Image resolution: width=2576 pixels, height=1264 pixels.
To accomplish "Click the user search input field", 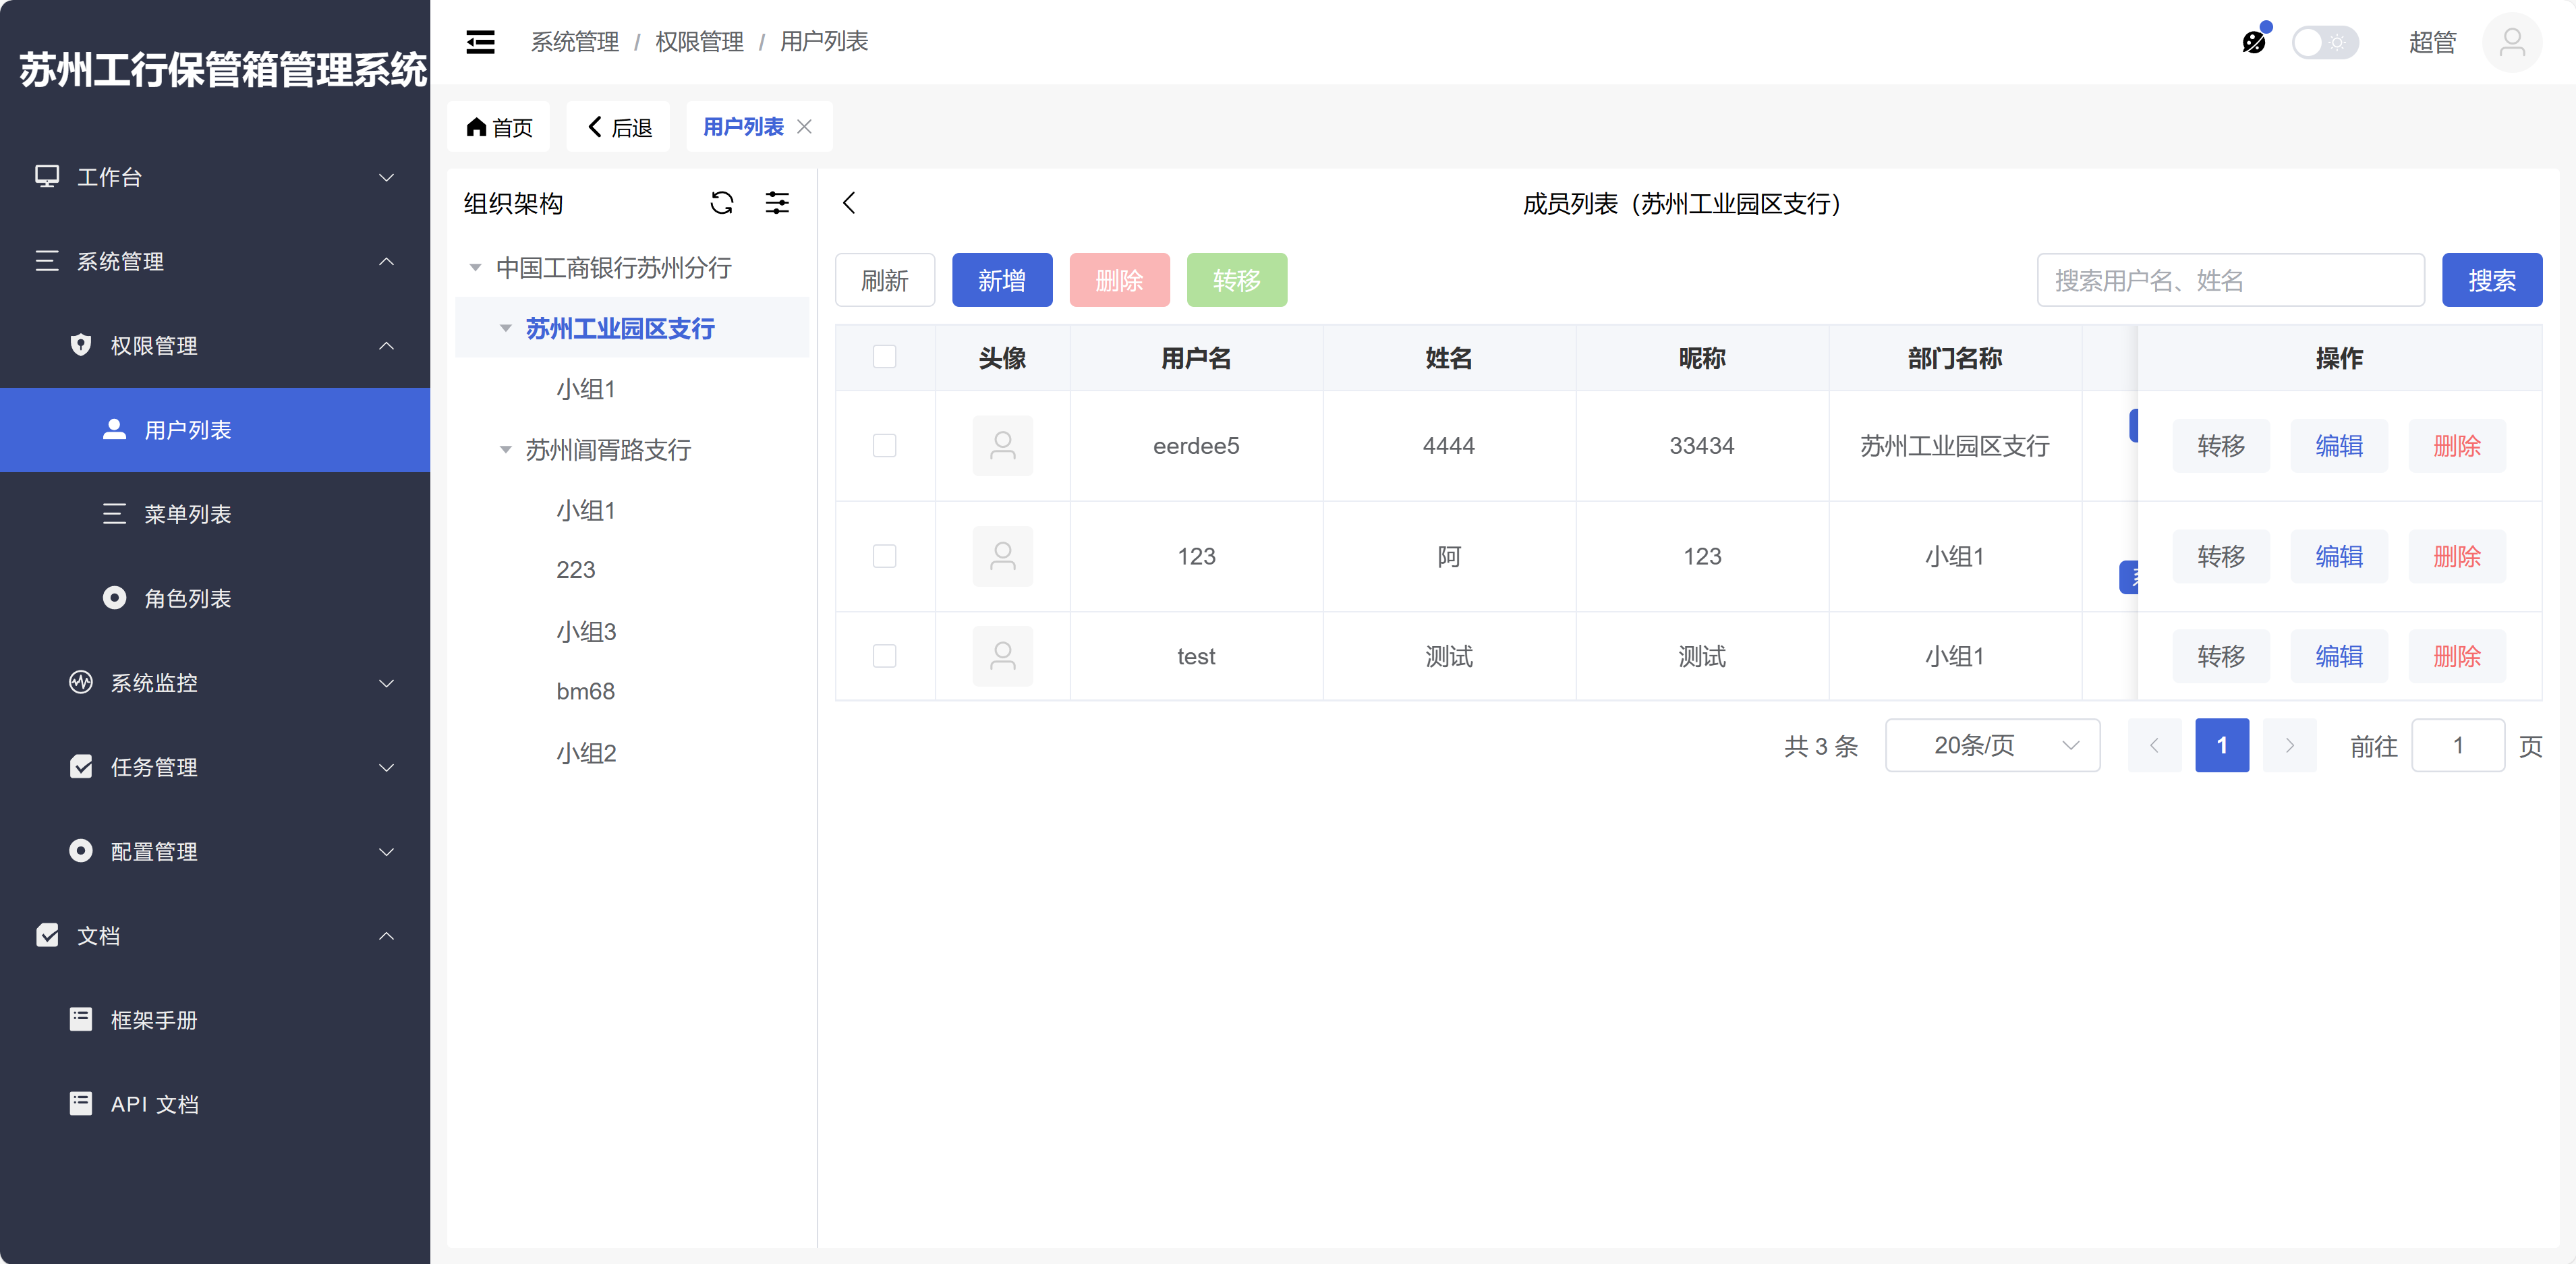I will (2230, 280).
